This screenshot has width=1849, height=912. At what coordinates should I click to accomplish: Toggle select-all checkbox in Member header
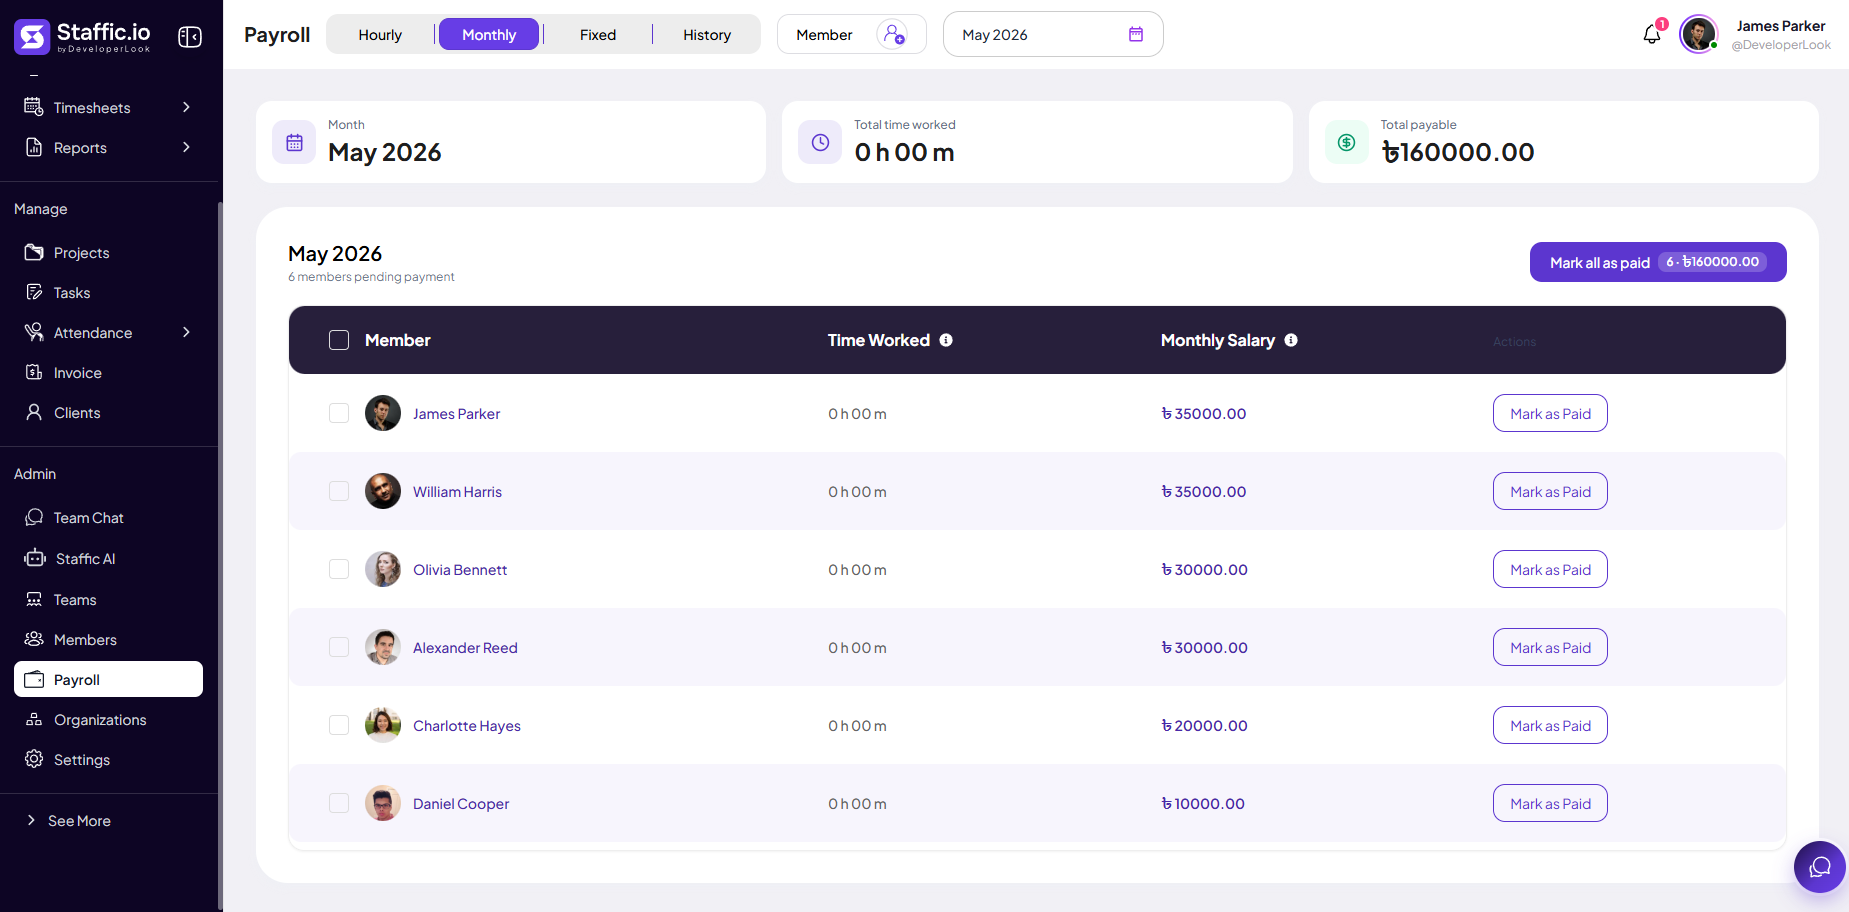tap(339, 340)
